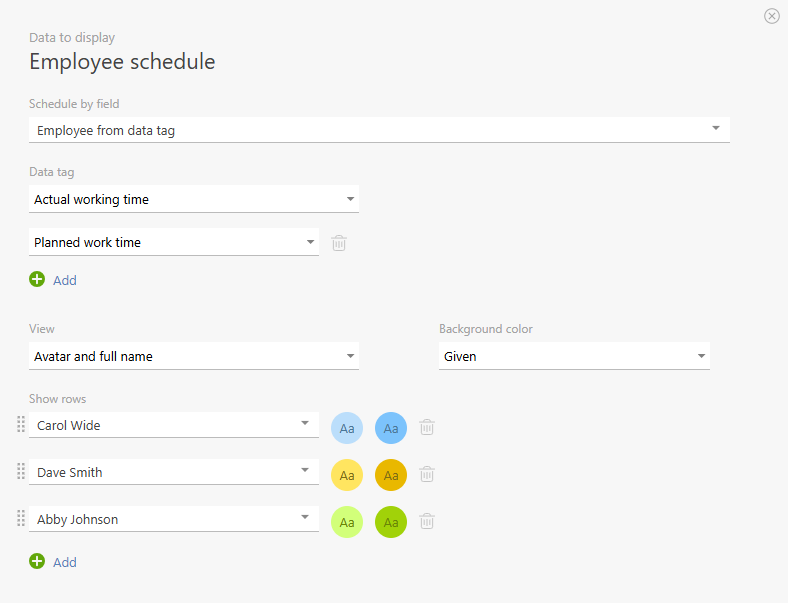Image resolution: width=788 pixels, height=603 pixels.
Task: Open the Schedule by field dropdown
Action: click(379, 130)
